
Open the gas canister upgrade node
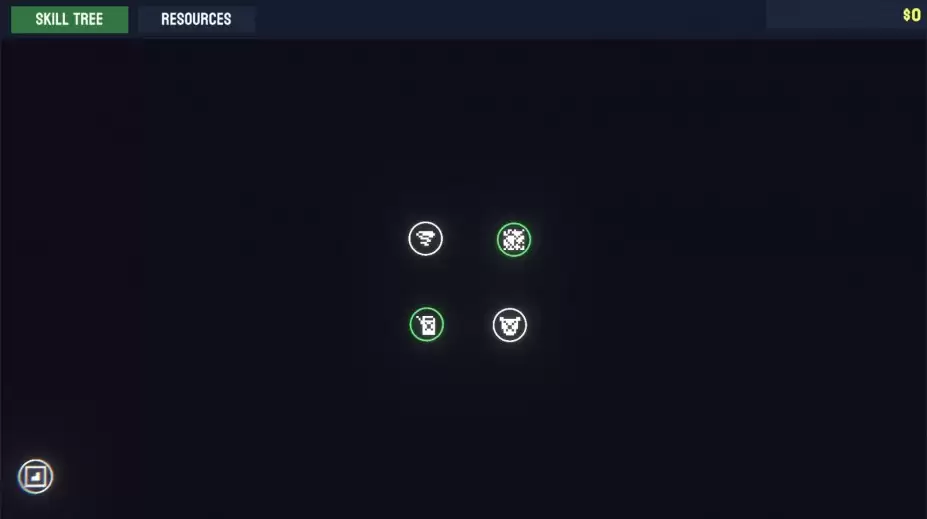[427, 325]
